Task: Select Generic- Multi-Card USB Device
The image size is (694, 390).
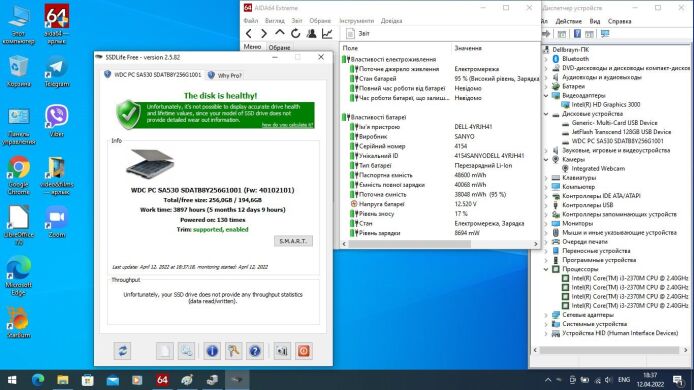Action: (614, 123)
